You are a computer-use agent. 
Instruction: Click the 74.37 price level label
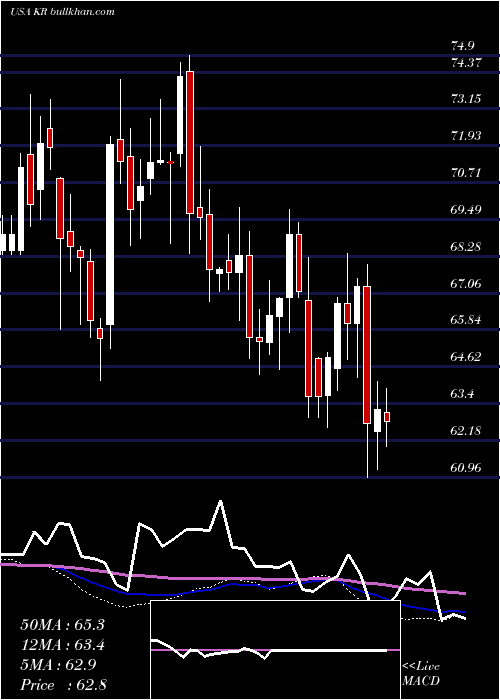tap(466, 62)
